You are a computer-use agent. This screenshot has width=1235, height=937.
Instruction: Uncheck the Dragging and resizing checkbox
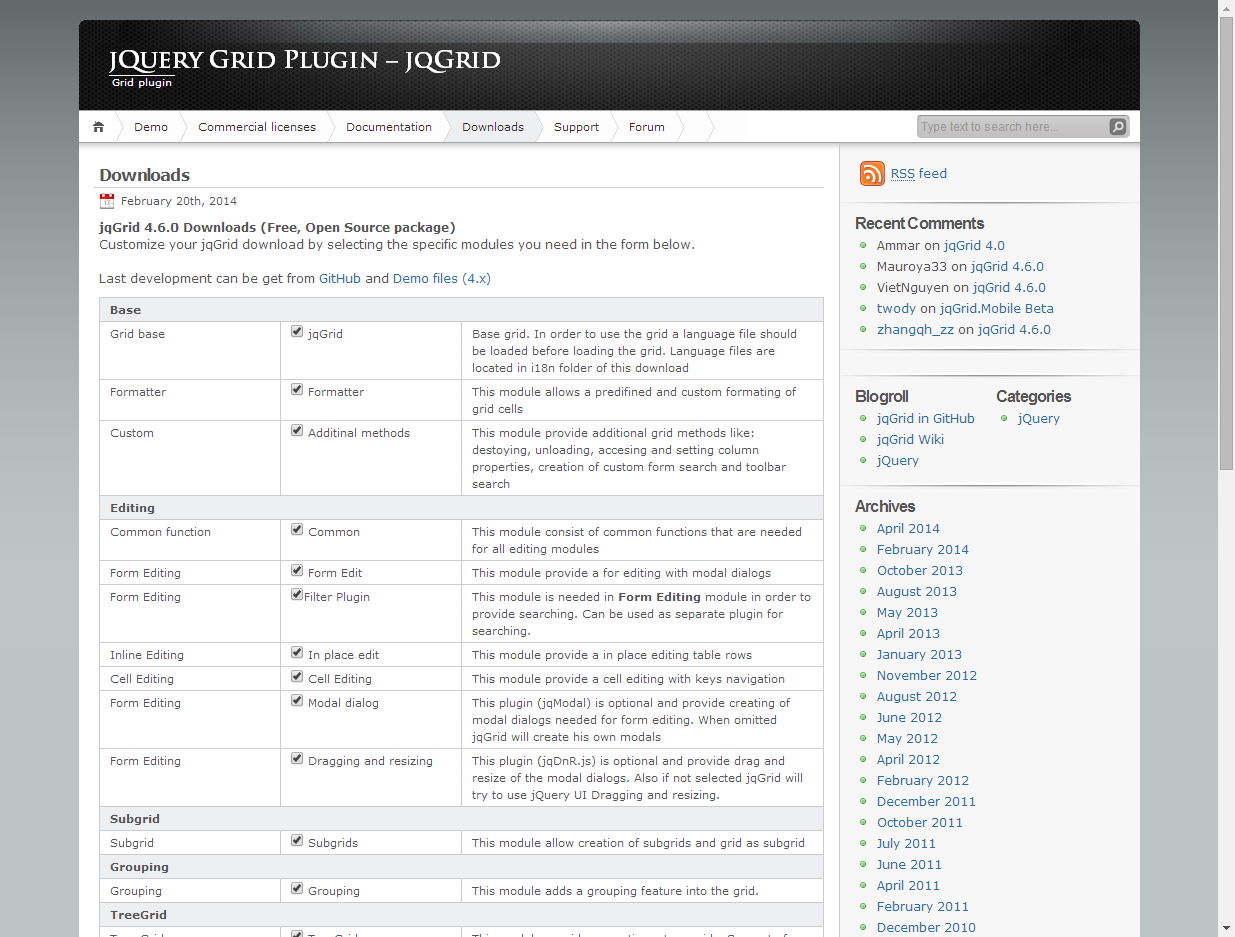click(297, 759)
